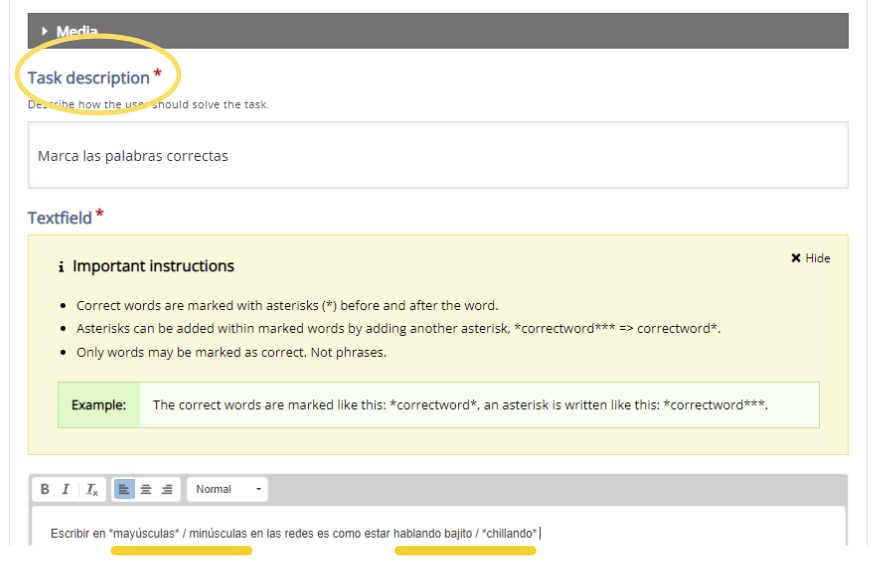Center the text with the align center icon

click(x=146, y=490)
